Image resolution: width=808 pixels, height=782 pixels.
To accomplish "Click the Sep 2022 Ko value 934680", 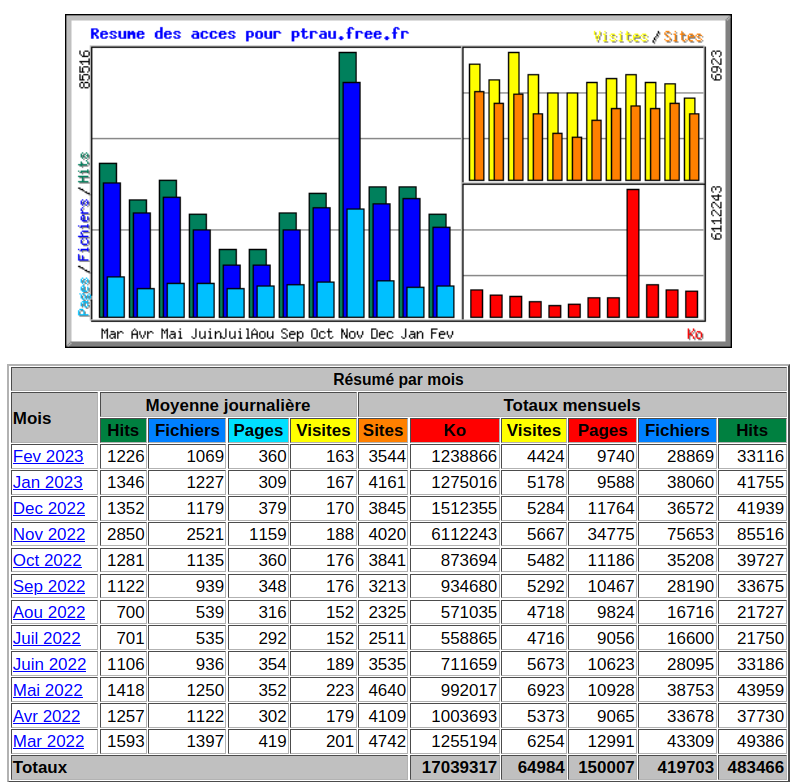I will [x=468, y=586].
